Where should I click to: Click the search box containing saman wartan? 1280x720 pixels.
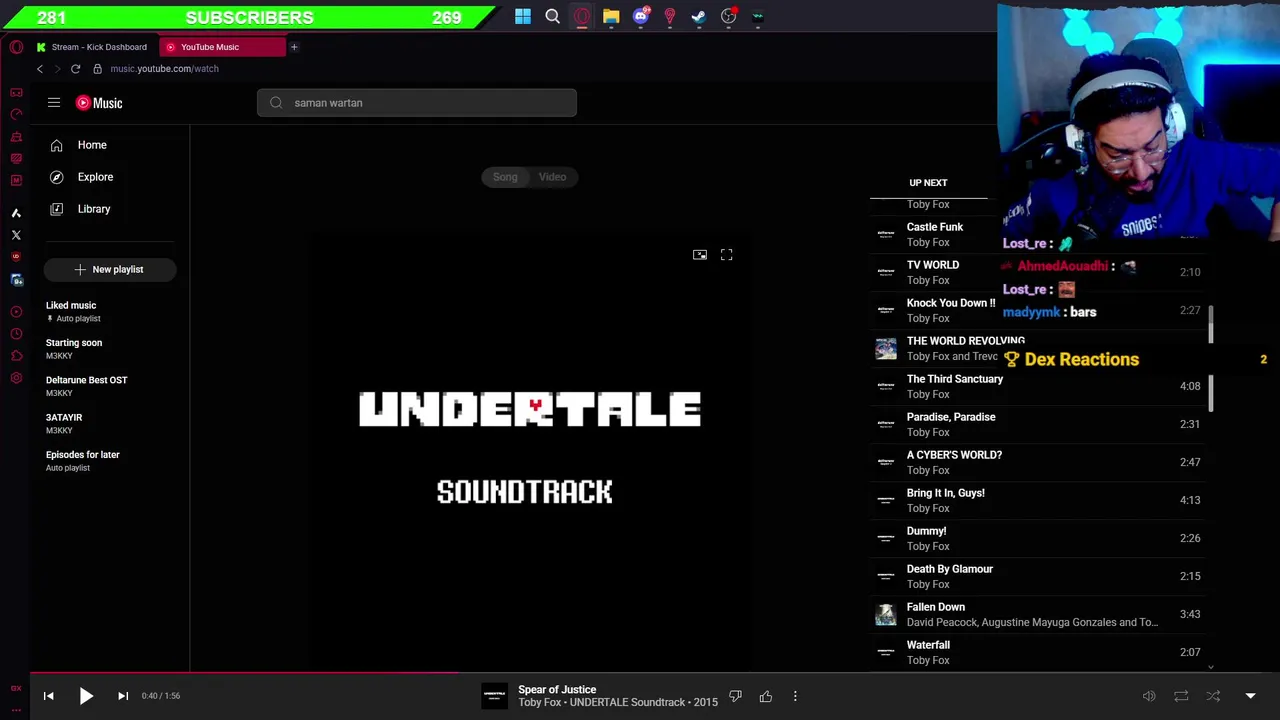[417, 103]
